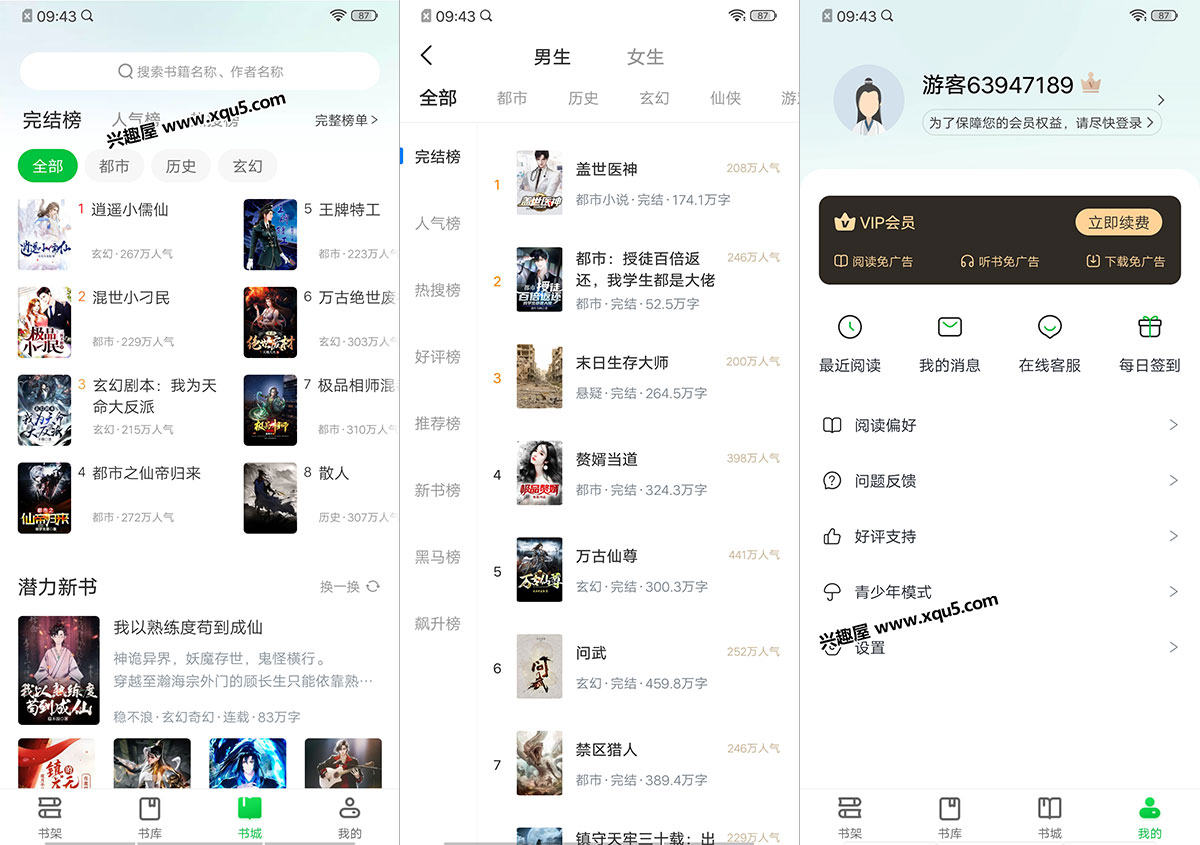Tap 听书免广告 headphone icon in VIP card
The width and height of the screenshot is (1200, 845).
967,261
